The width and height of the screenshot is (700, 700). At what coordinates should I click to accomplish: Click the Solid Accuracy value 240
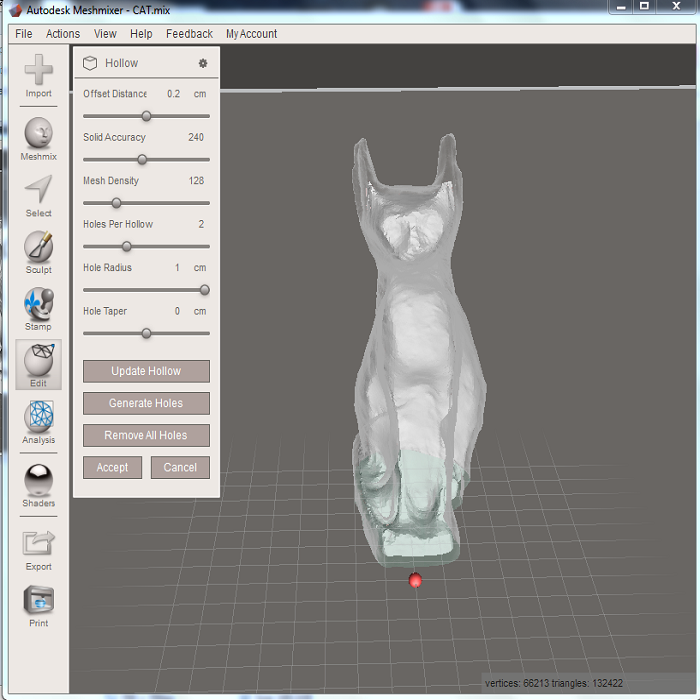[196, 137]
